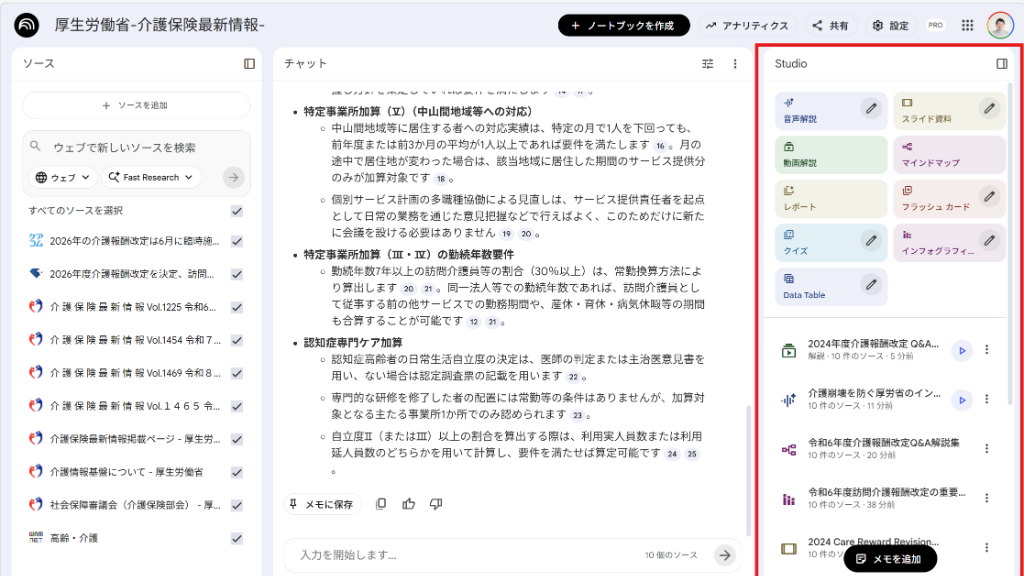Screen dimensions: 1024x576
Task: Edit 音声解説 options with pencil icon
Action: click(871, 108)
